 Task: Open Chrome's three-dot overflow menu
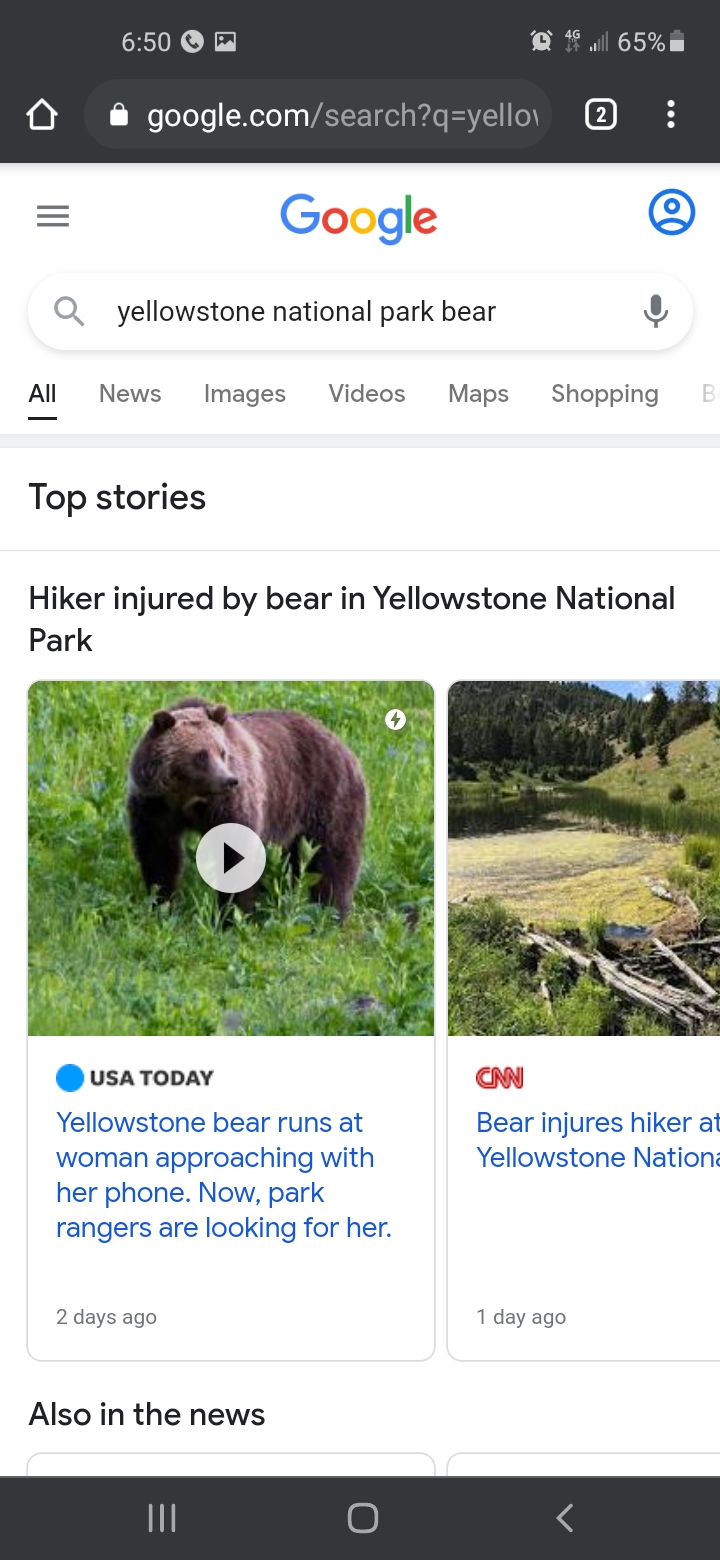point(671,116)
